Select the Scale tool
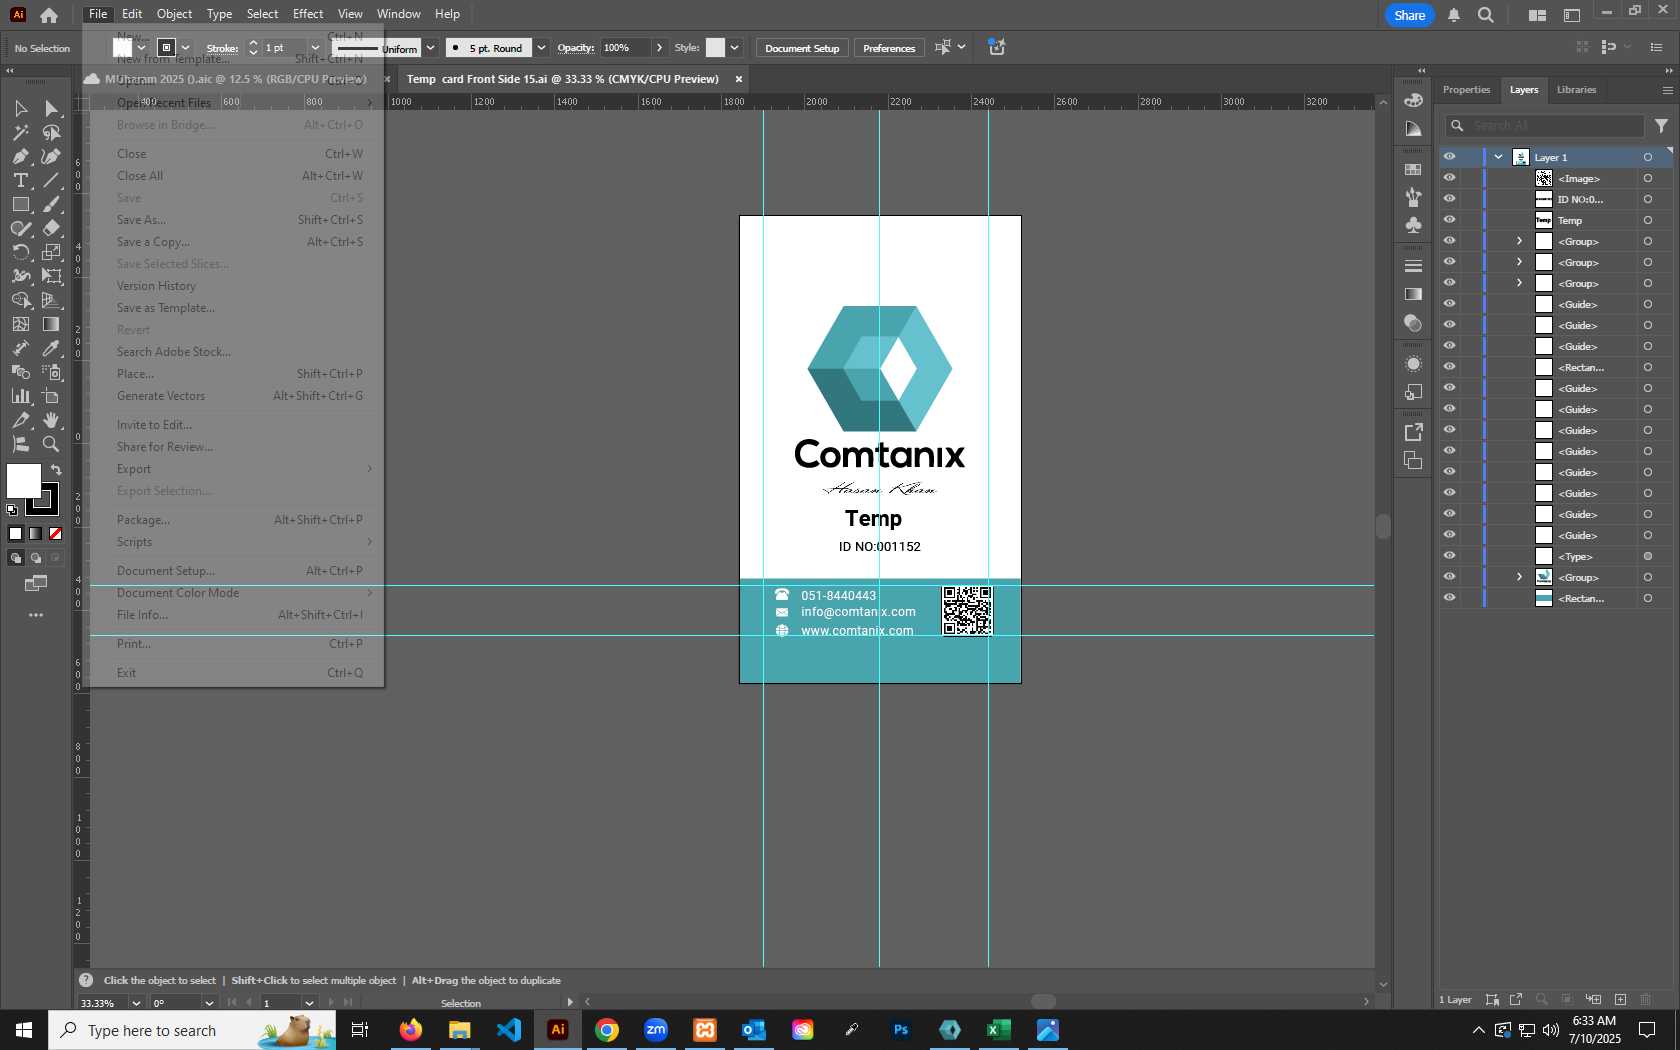The image size is (1680, 1050). coord(51,252)
